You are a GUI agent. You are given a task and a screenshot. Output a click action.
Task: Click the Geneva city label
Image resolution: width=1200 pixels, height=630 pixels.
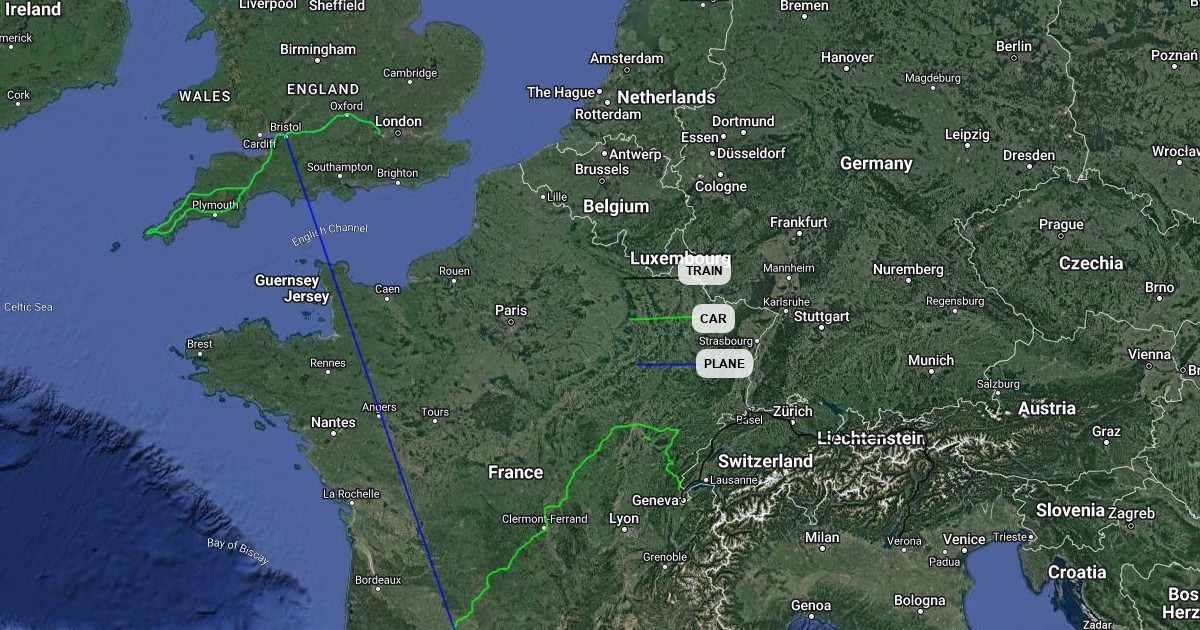tap(657, 500)
